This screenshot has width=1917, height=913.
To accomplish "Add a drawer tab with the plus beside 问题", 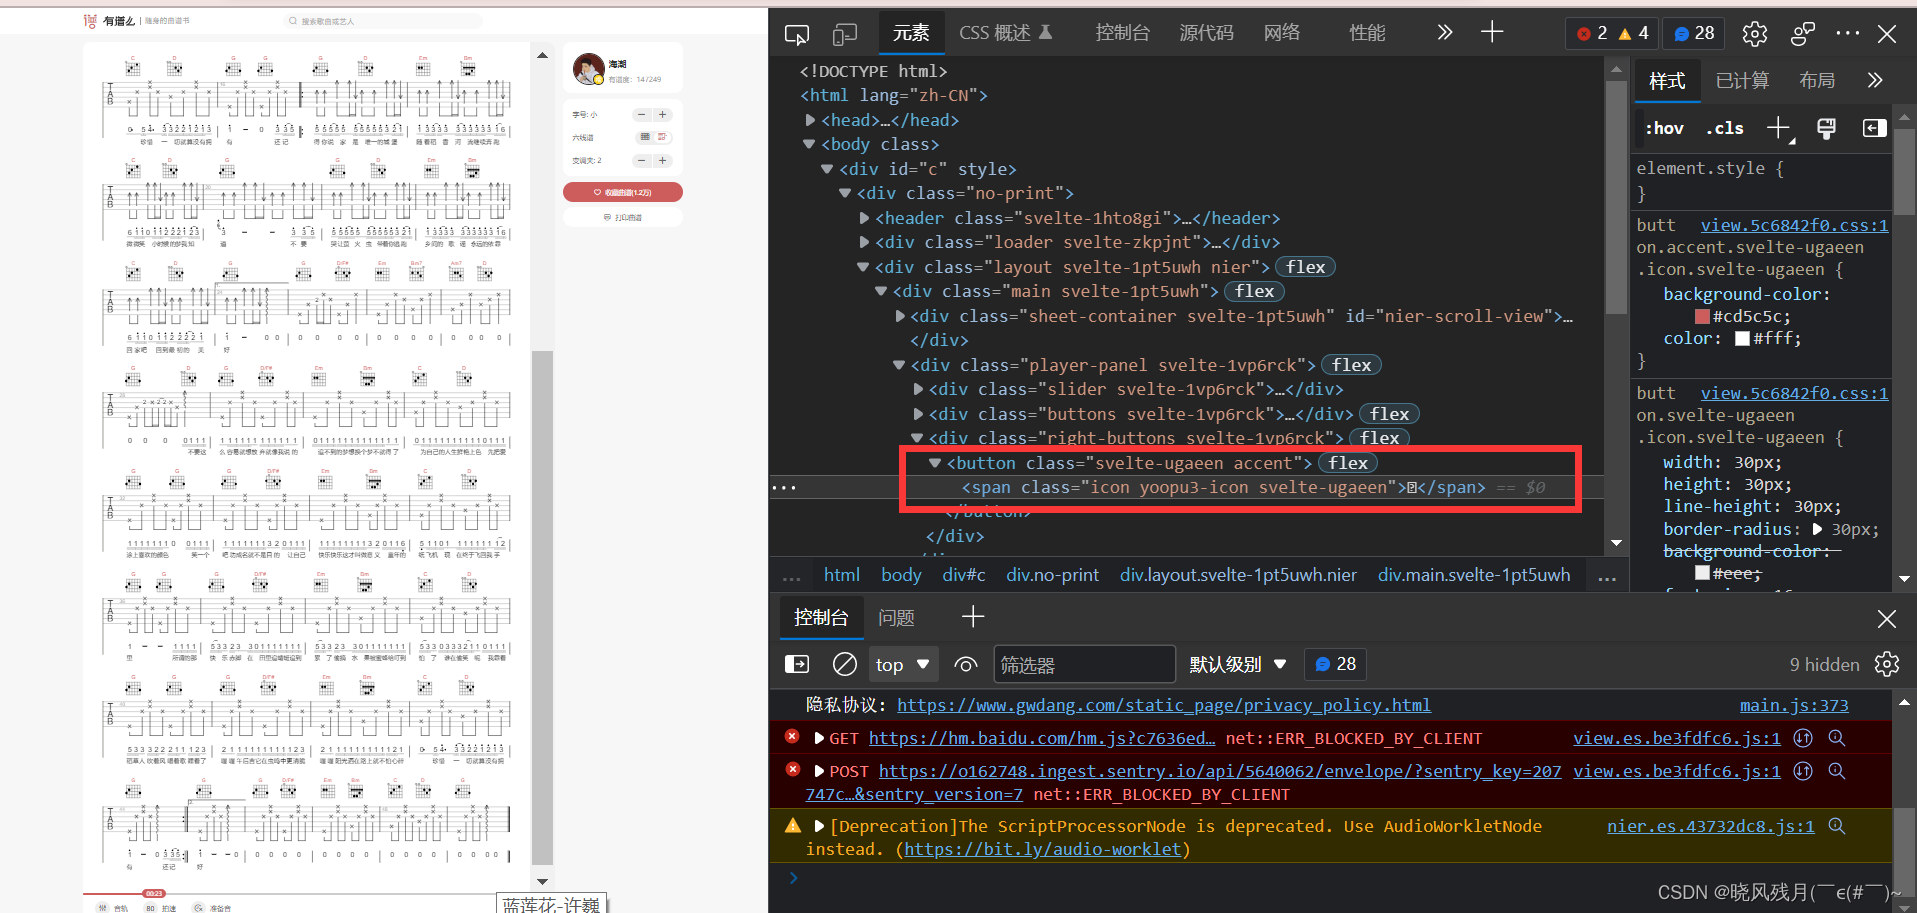I will pyautogui.click(x=972, y=617).
